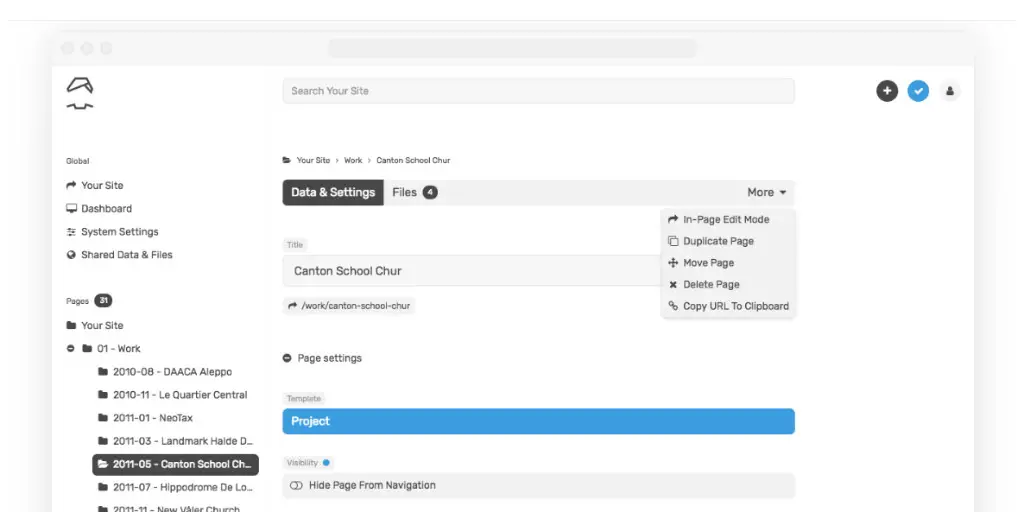Open the /work/canton-school-chur URL link
Image resolution: width=1024 pixels, height=512 pixels.
349,306
